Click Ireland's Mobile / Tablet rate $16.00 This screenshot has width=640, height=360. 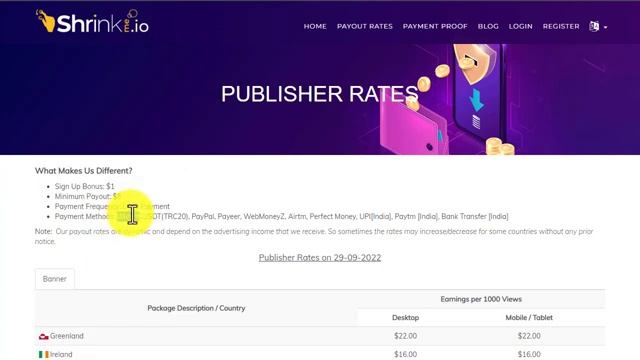pos(529,354)
